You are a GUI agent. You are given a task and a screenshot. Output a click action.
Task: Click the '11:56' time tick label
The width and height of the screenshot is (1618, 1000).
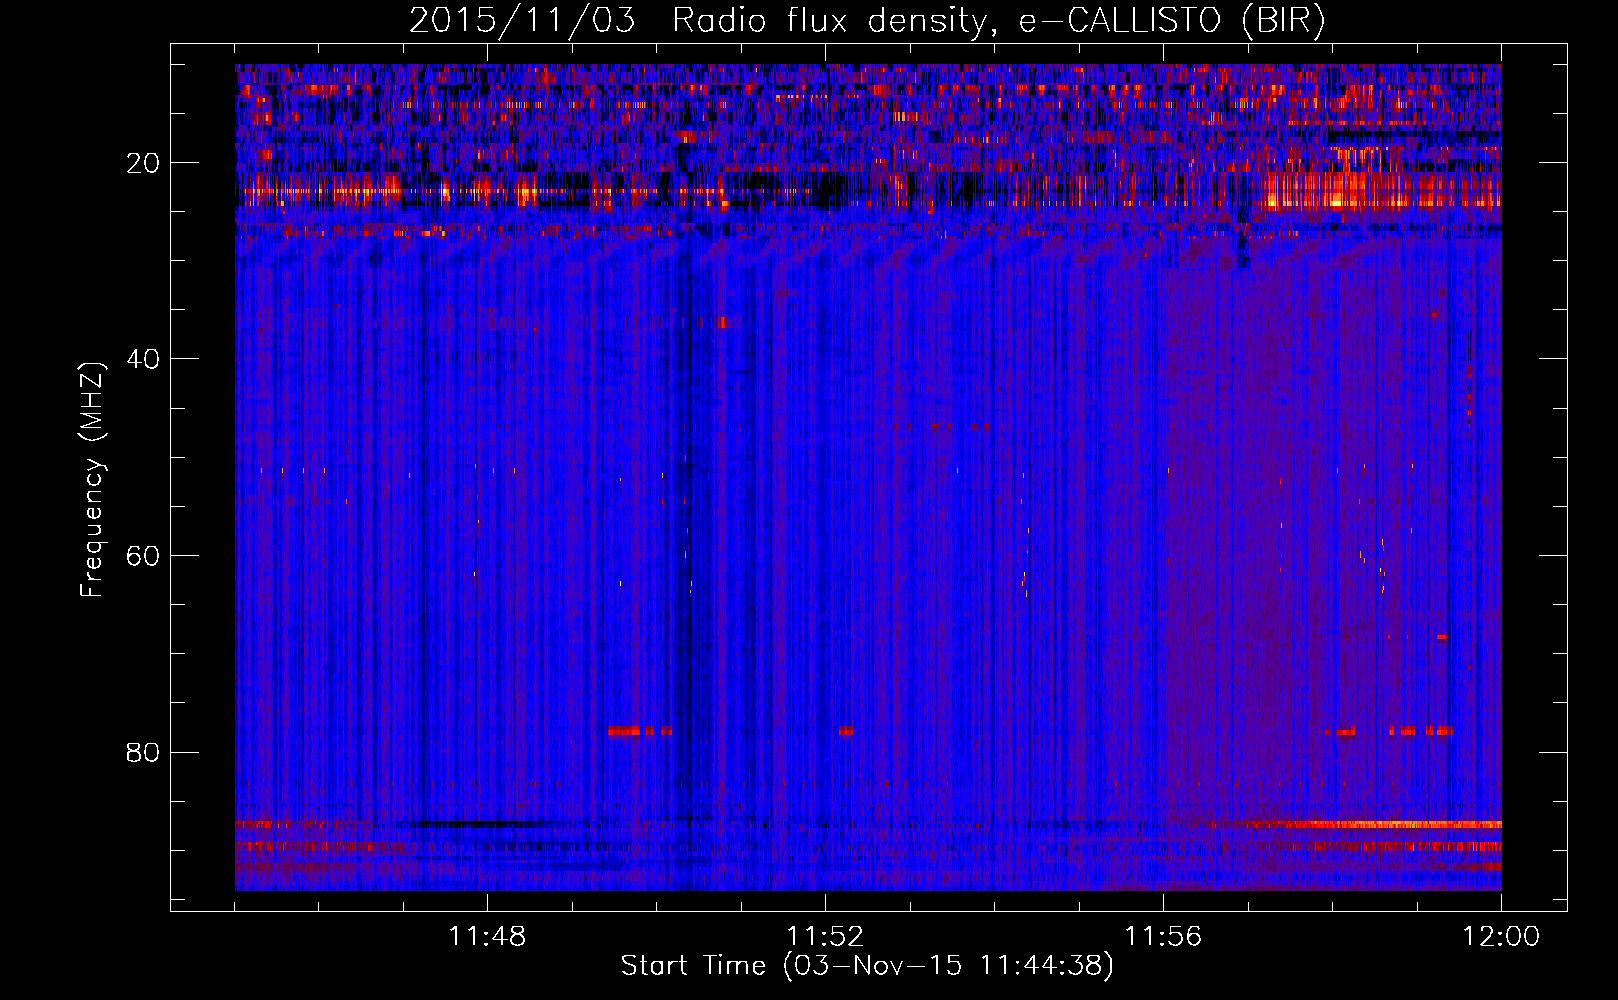(x=1163, y=937)
